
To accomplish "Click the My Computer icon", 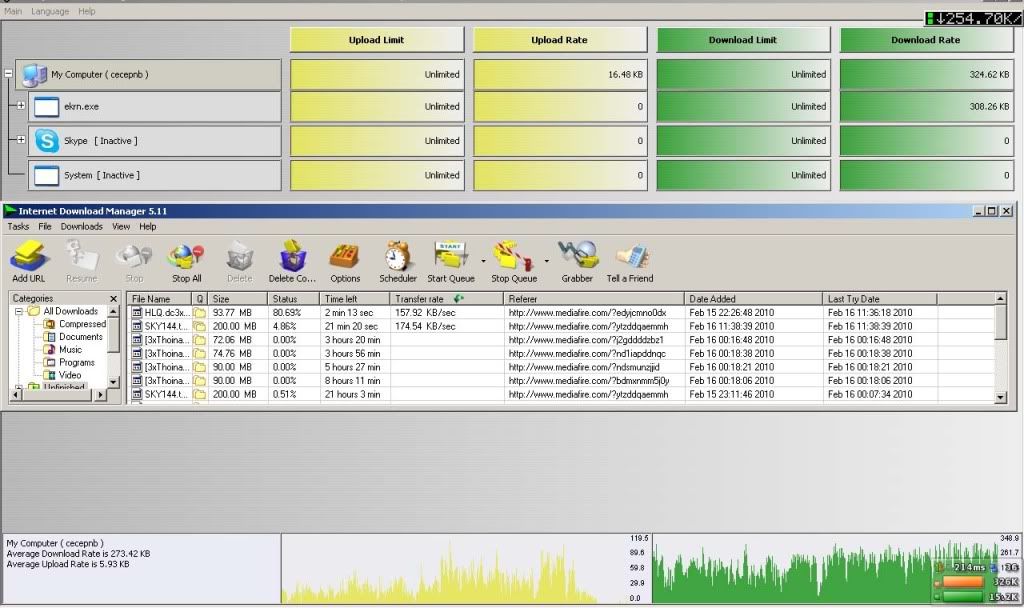I will click(34, 74).
